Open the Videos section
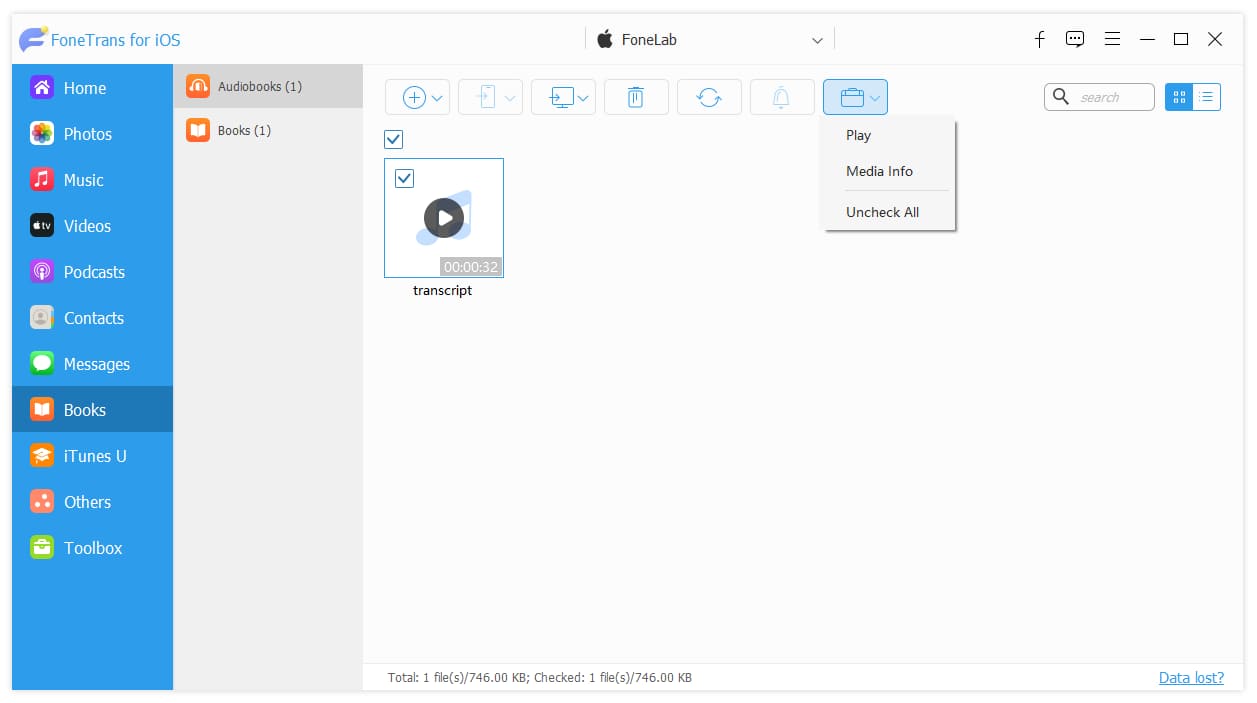The height and width of the screenshot is (703, 1257). click(92, 226)
